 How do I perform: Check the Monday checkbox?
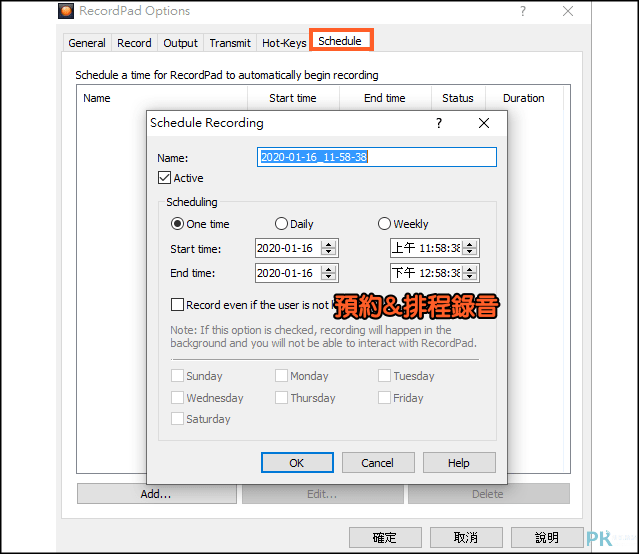tap(281, 375)
